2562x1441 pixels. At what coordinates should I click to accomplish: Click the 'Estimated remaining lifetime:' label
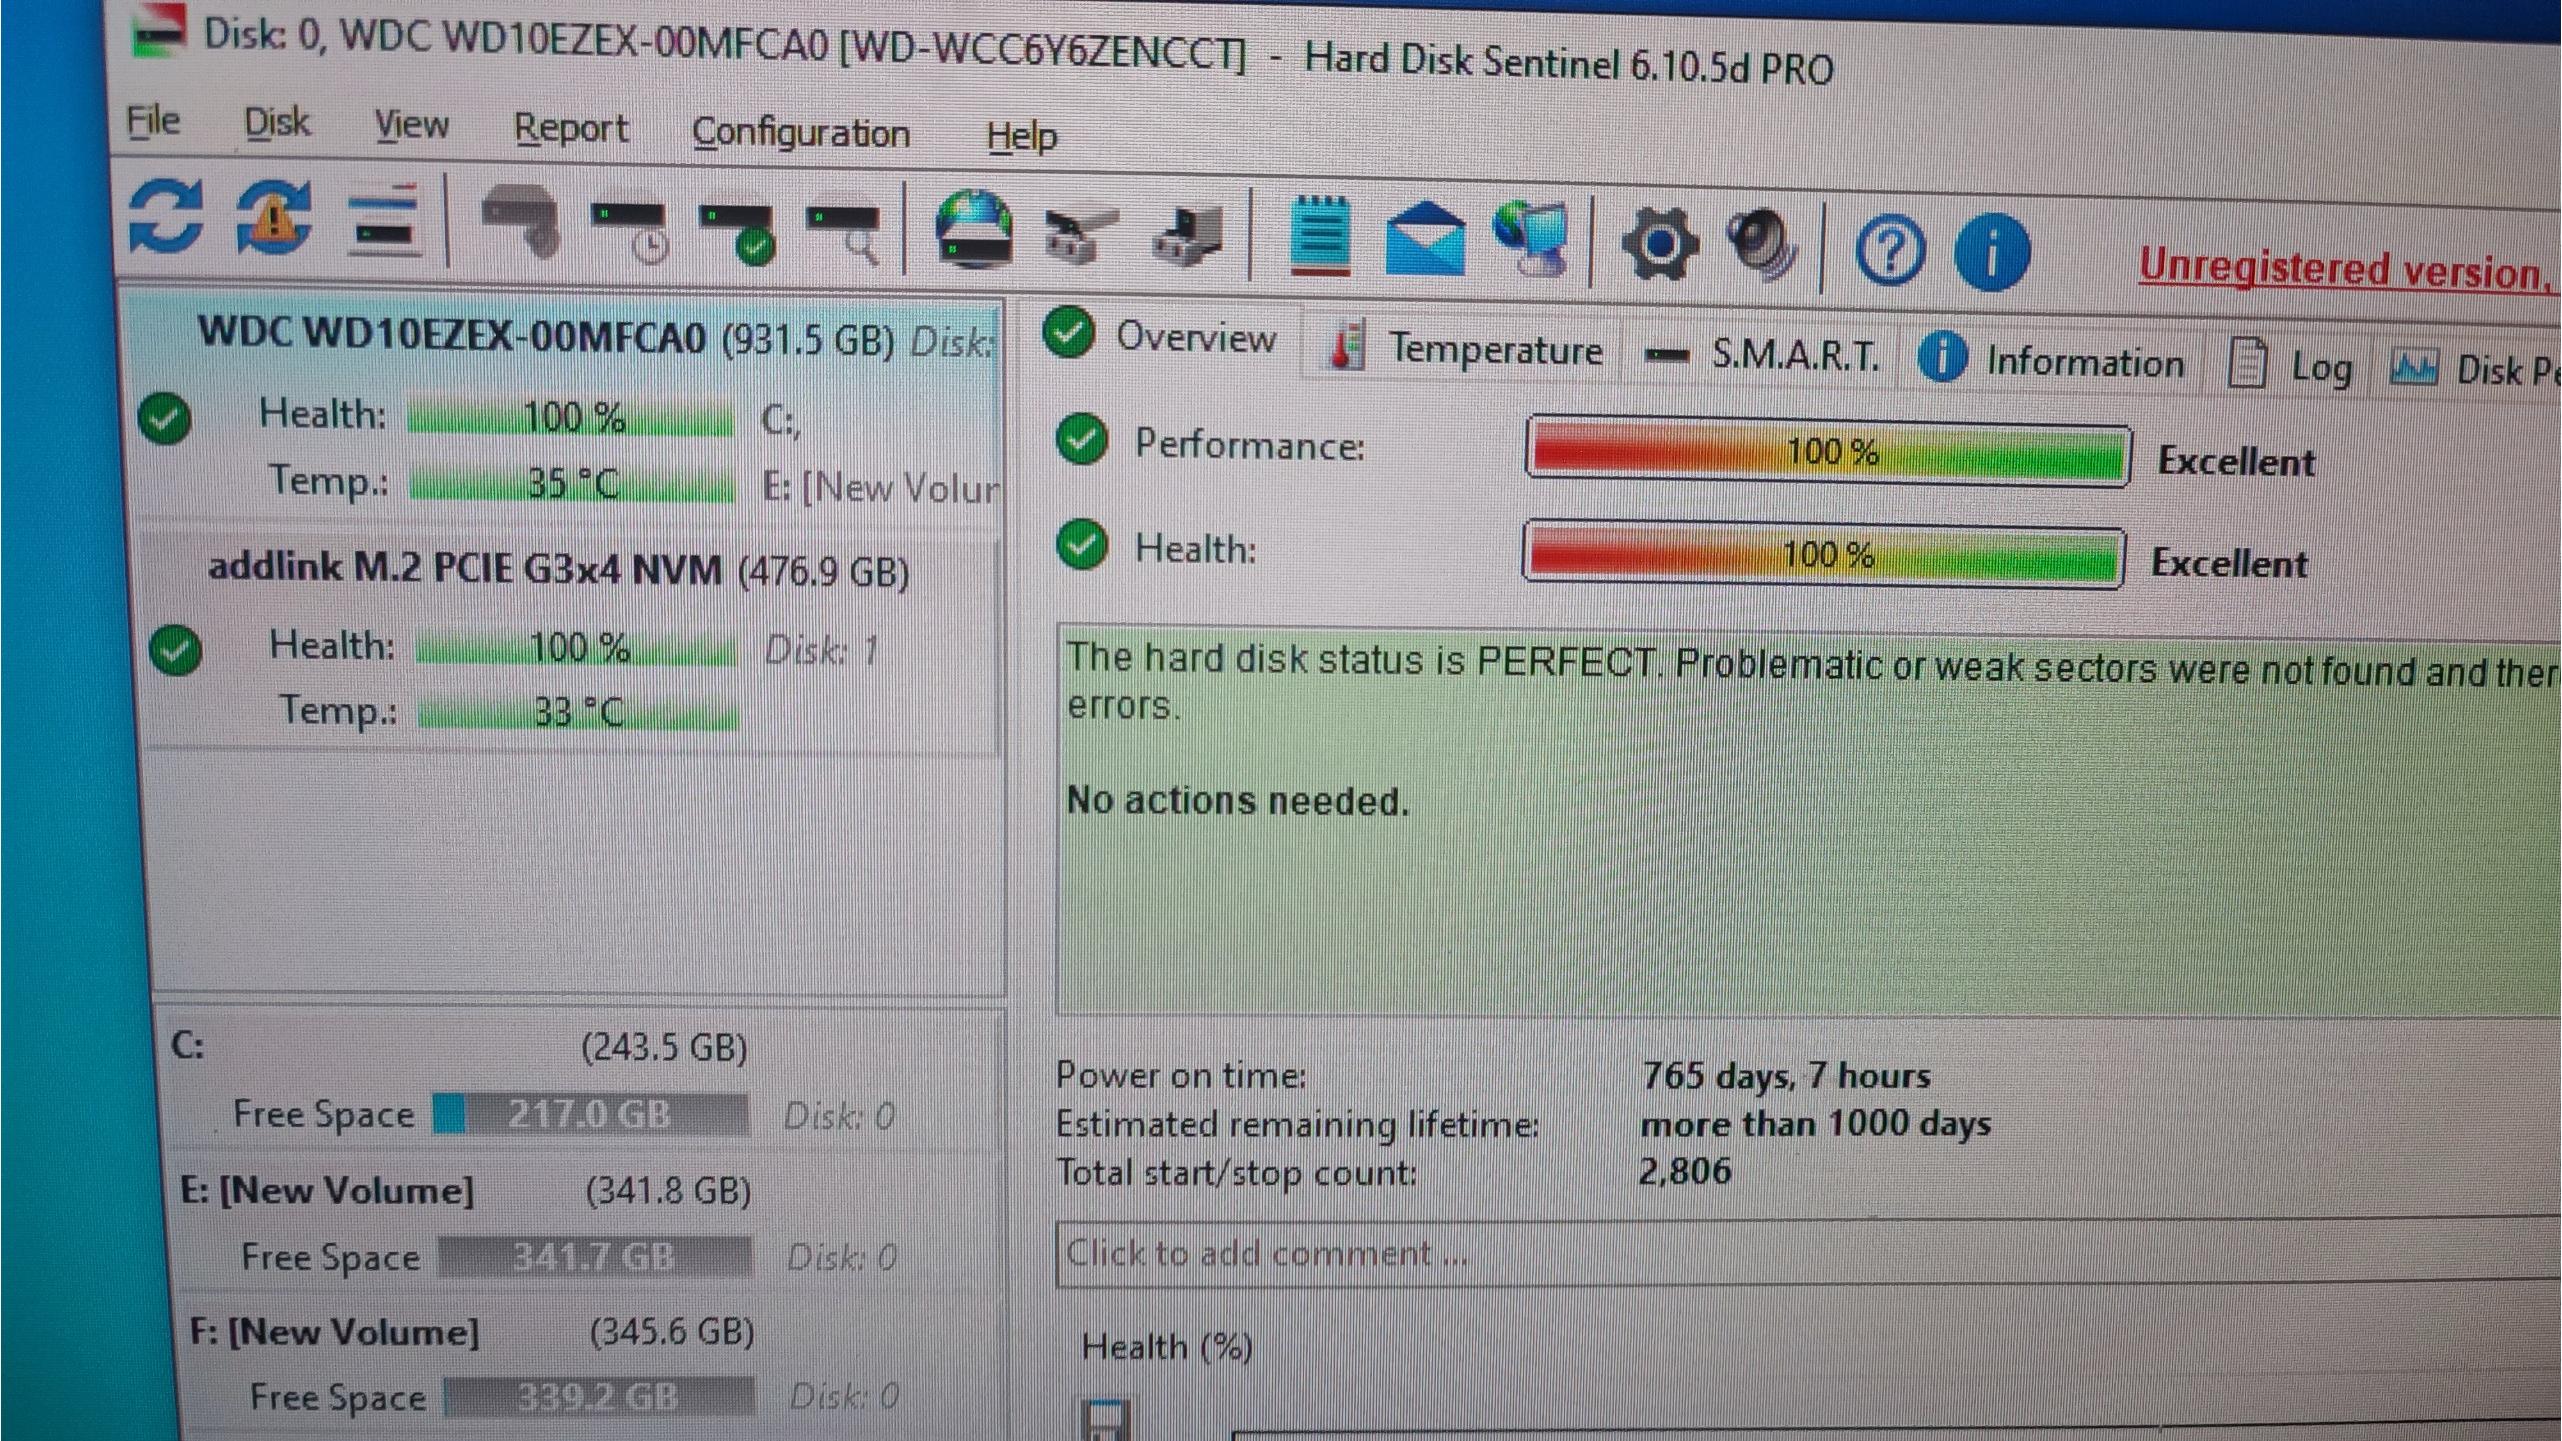(x=1297, y=1124)
